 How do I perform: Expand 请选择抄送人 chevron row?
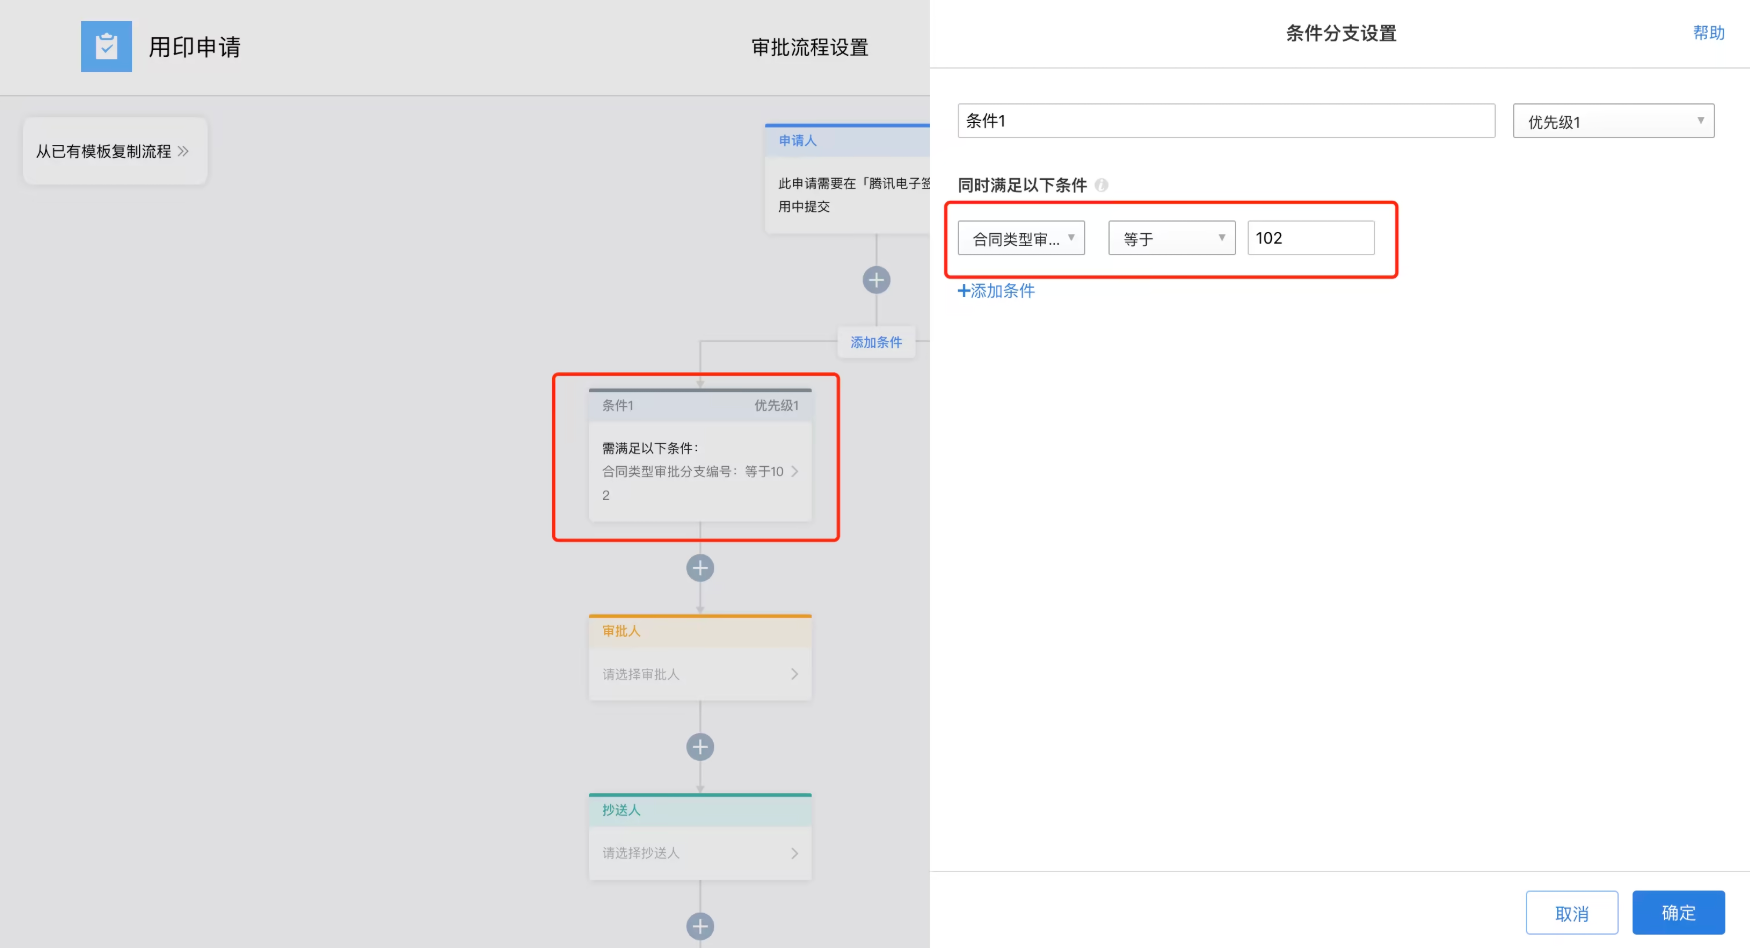click(x=700, y=853)
